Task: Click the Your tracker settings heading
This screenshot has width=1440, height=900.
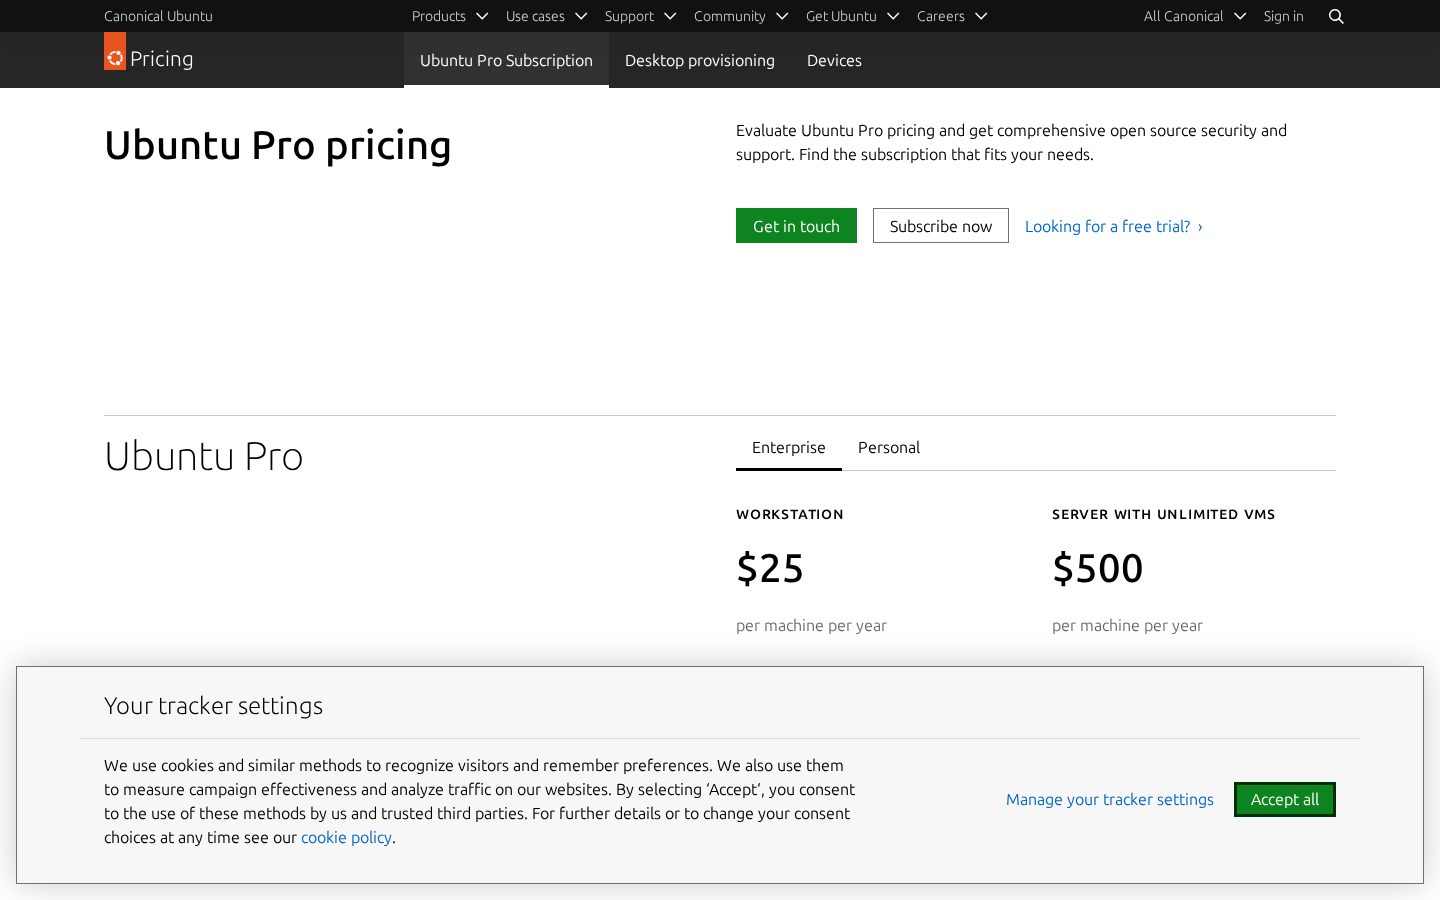Action: 214,706
